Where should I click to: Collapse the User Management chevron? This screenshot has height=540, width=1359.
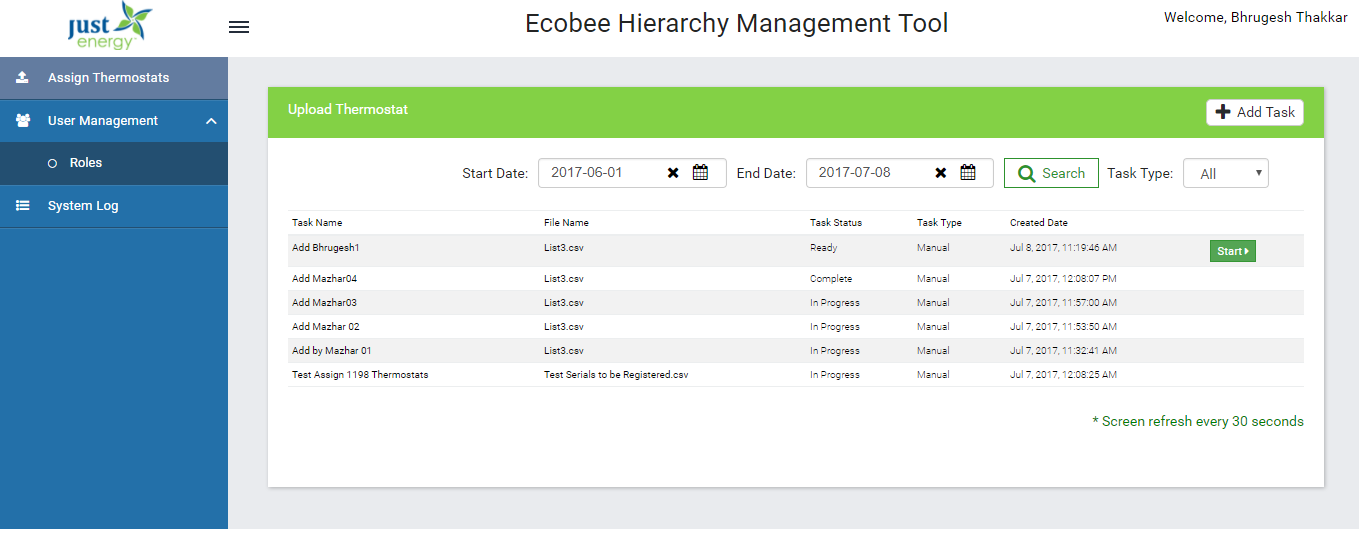click(x=211, y=121)
